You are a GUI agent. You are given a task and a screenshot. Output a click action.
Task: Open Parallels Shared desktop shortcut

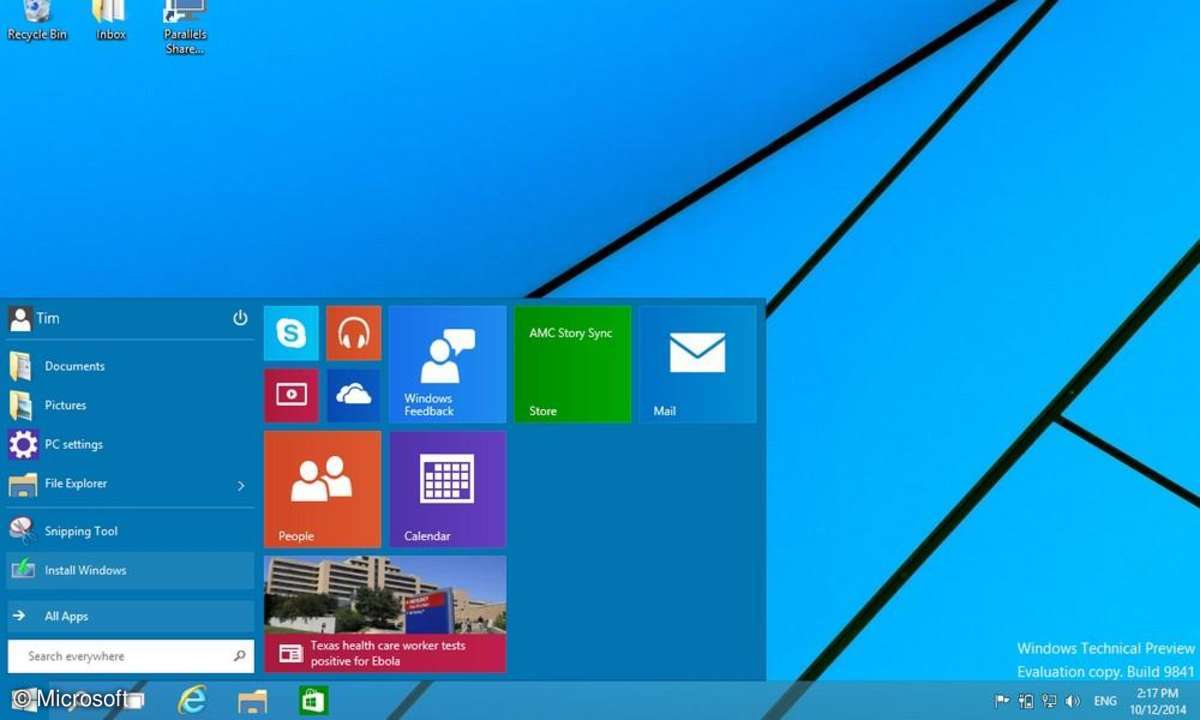pyautogui.click(x=185, y=27)
